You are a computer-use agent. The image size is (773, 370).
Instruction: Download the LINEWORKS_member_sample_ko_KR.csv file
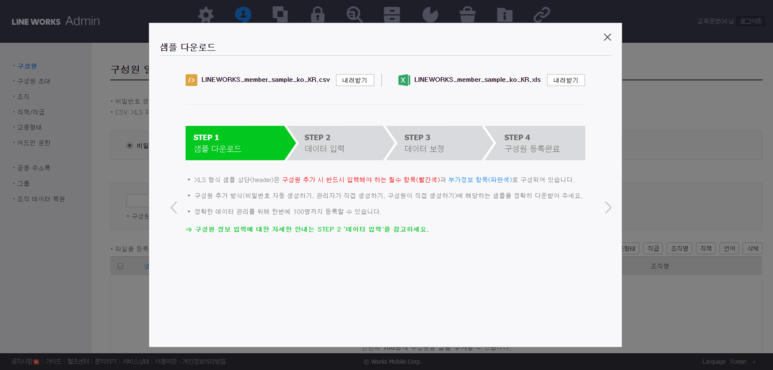coord(355,80)
